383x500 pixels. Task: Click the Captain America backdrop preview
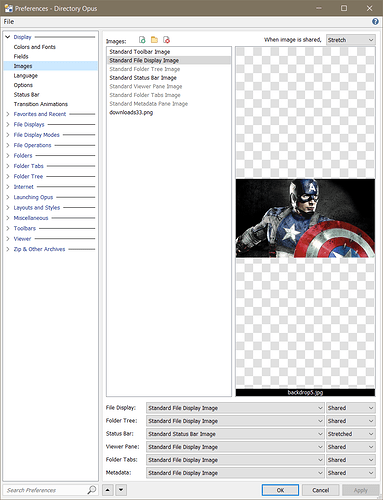click(x=305, y=218)
